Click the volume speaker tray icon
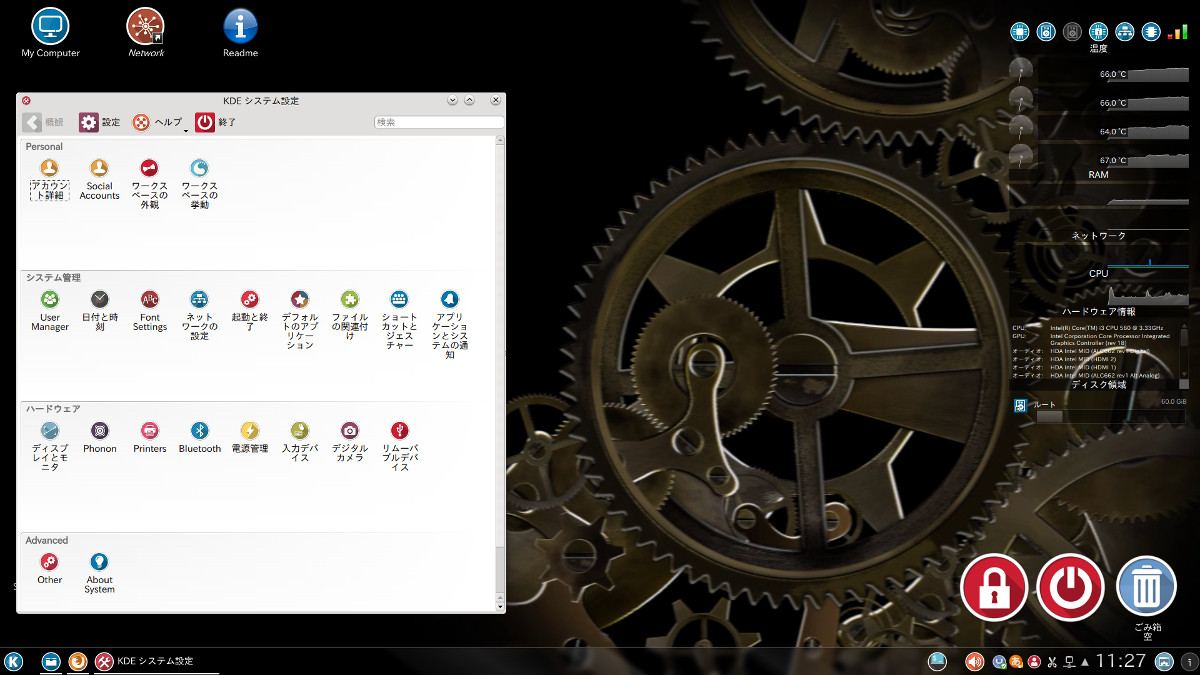1200x675 pixels. click(x=974, y=661)
